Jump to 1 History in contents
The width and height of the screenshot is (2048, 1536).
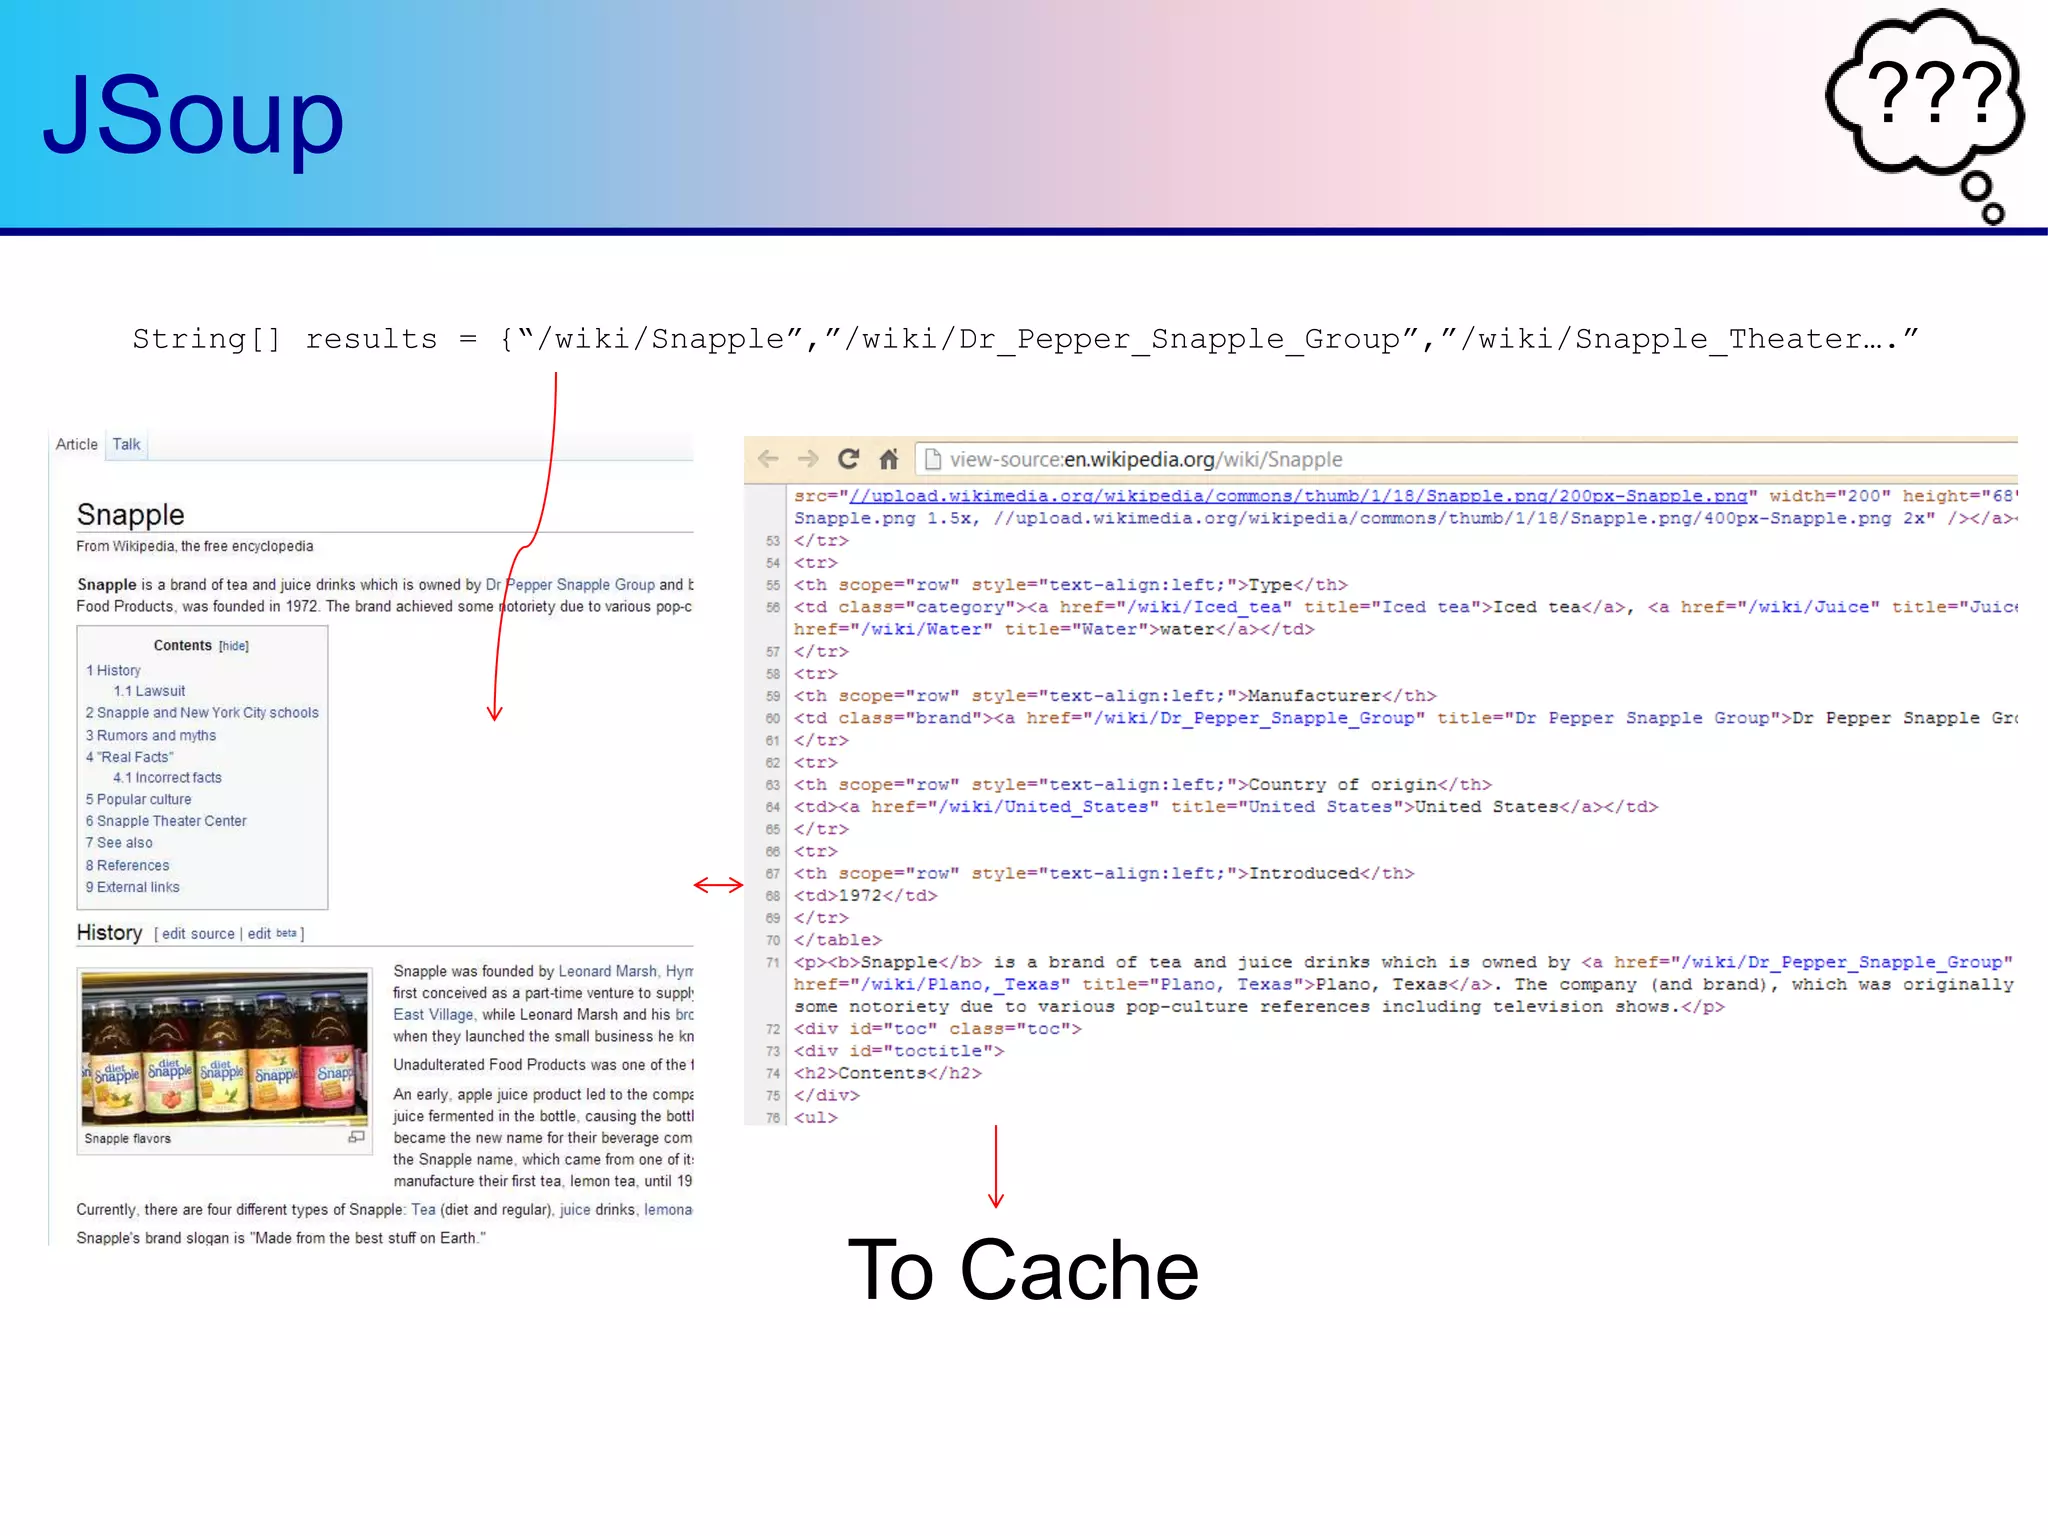coord(113,670)
